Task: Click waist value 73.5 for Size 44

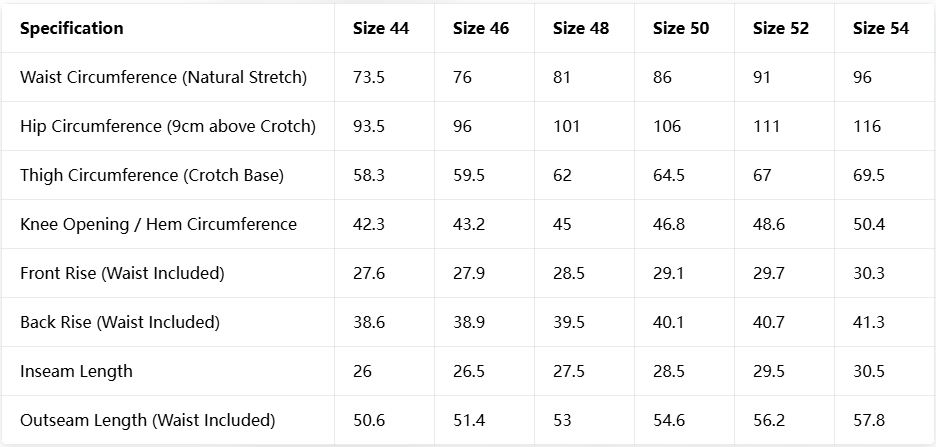Action: (x=369, y=77)
